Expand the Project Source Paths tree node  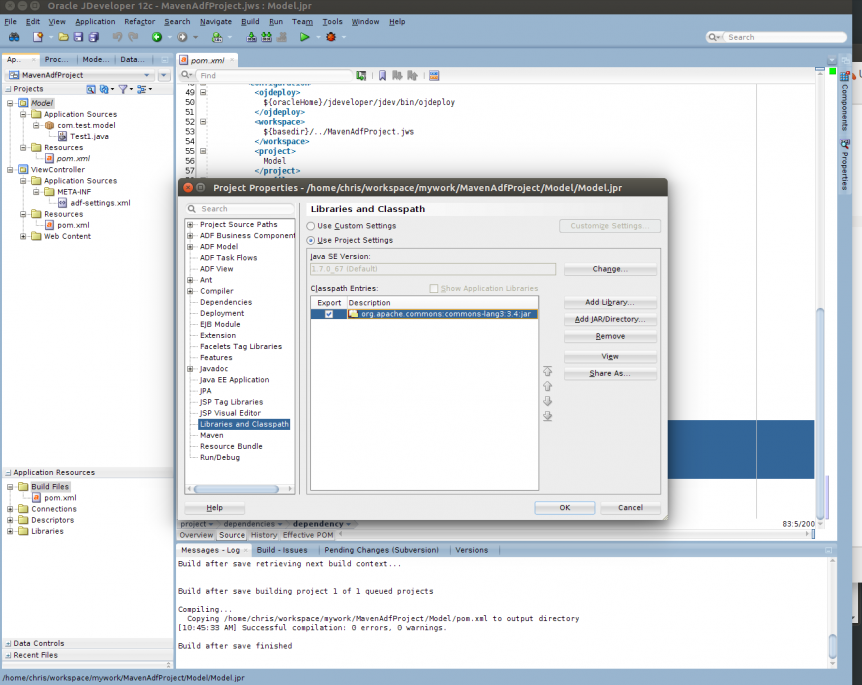(190, 225)
